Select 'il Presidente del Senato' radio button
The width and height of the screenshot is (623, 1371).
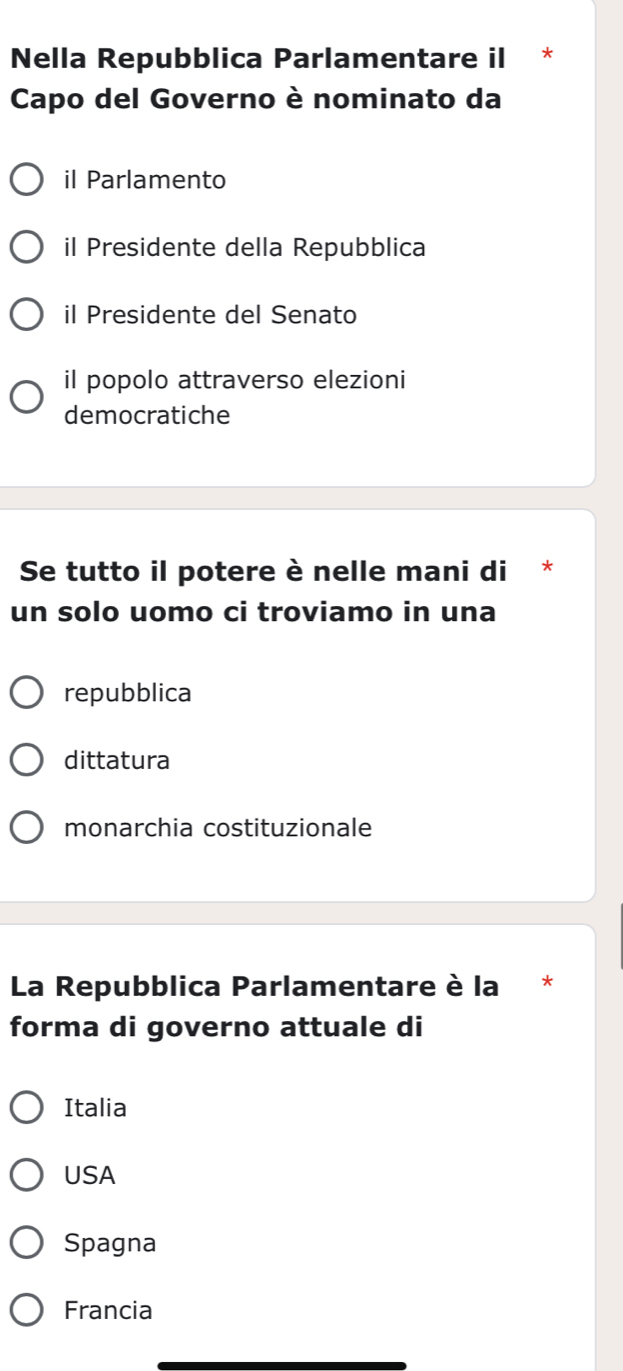coord(27,316)
